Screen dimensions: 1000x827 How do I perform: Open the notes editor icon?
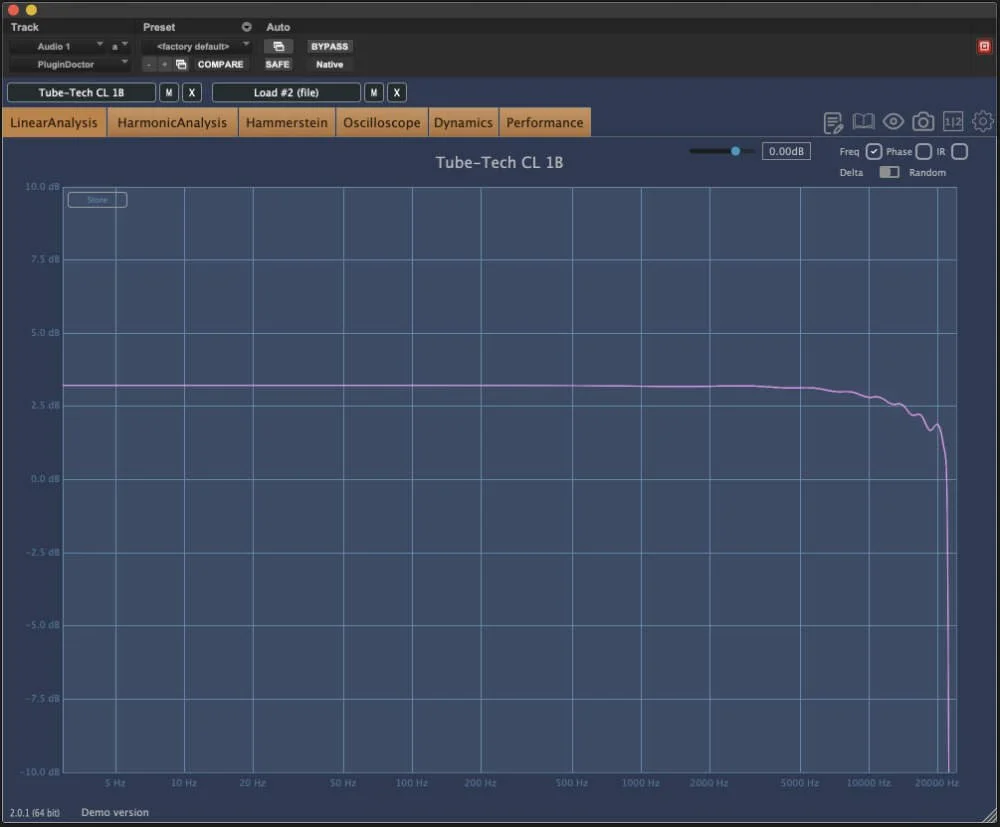[x=832, y=121]
